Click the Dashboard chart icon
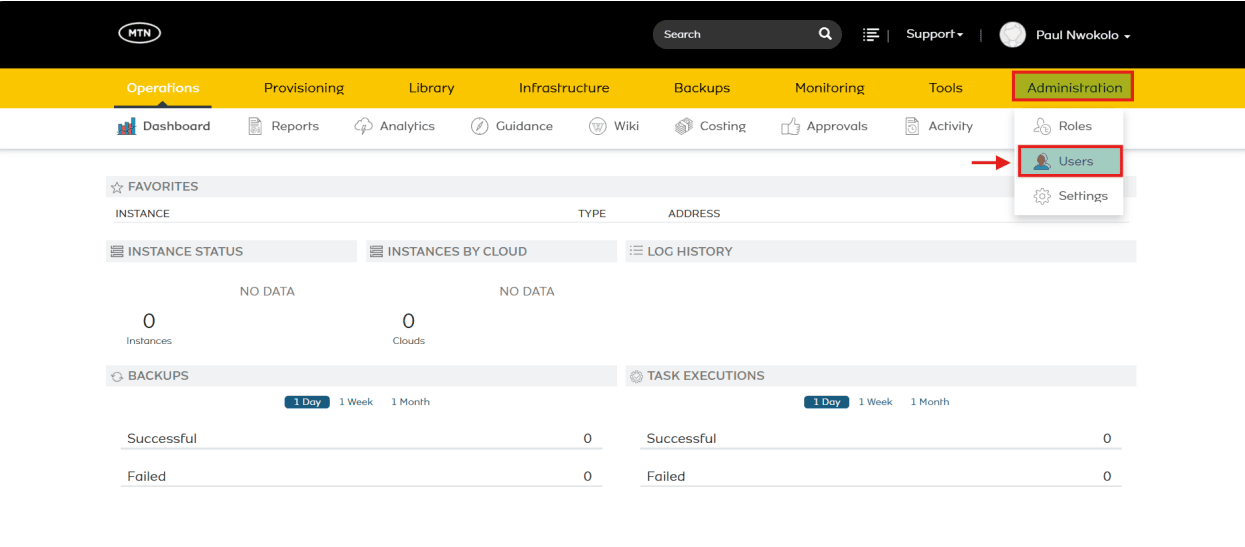This screenshot has height=547, width=1245. coord(127,126)
